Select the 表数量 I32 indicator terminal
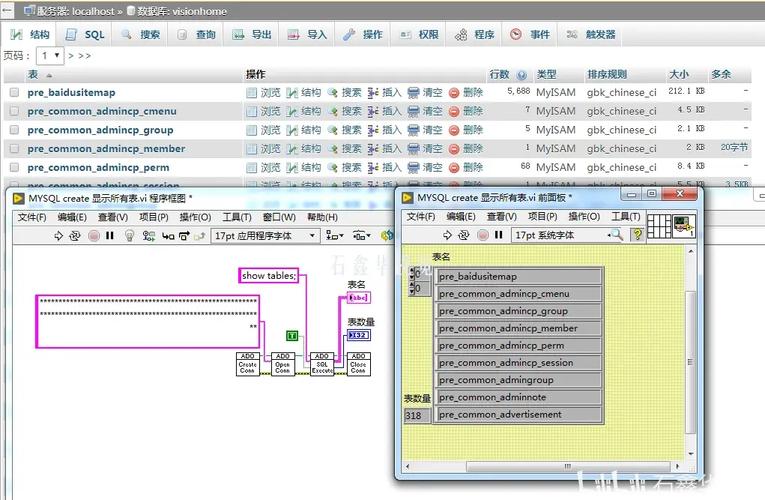 coord(359,335)
